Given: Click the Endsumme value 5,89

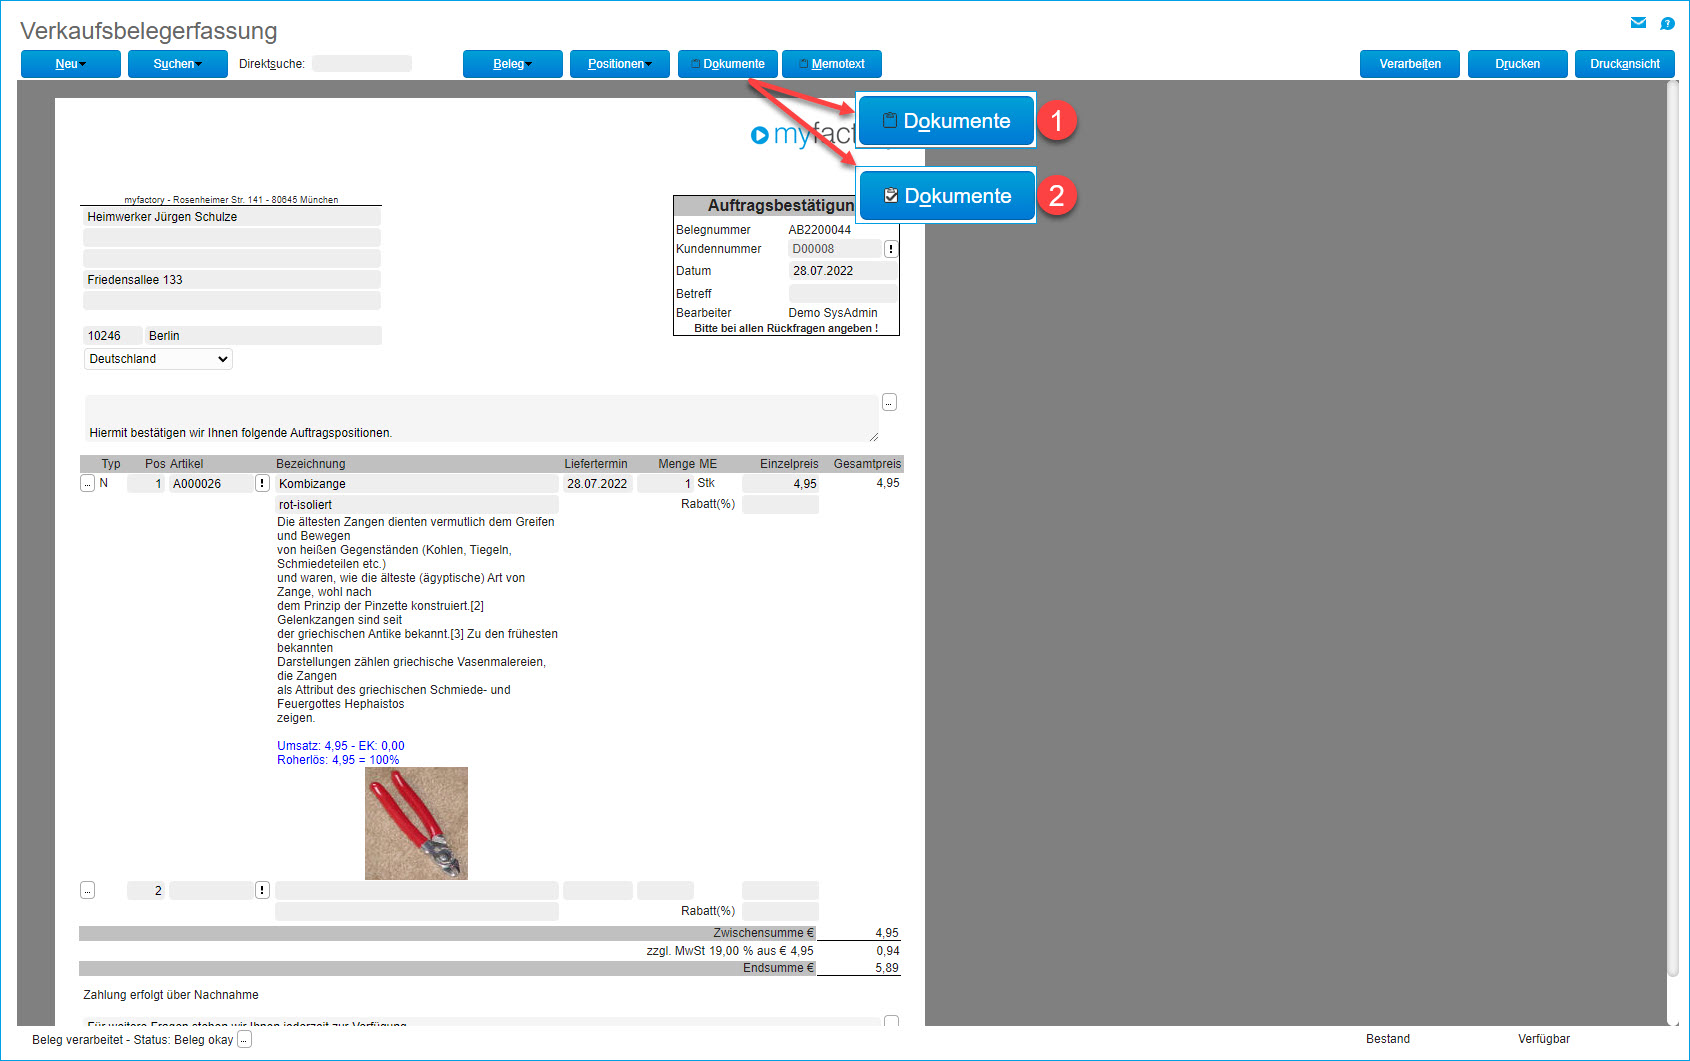Looking at the screenshot, I should pyautogui.click(x=887, y=968).
